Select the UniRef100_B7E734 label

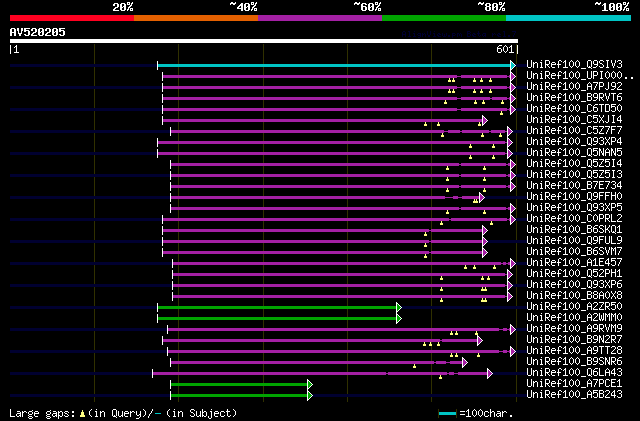574,186
